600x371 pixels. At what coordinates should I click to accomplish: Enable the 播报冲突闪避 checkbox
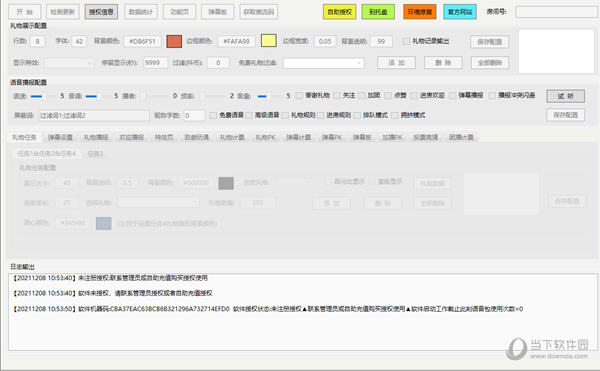click(492, 96)
